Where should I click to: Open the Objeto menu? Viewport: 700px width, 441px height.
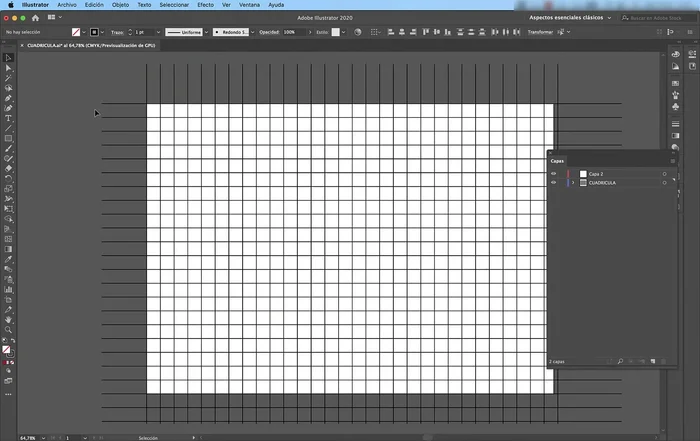point(119,5)
